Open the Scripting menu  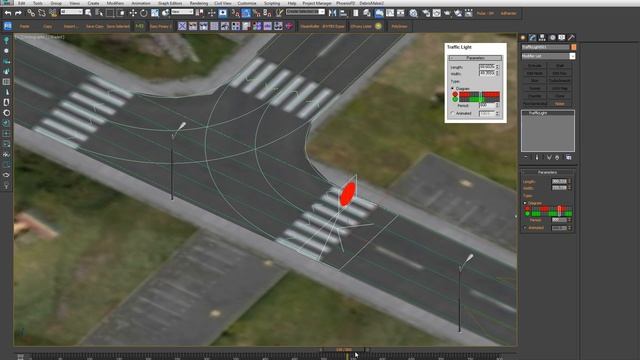[x=272, y=3]
